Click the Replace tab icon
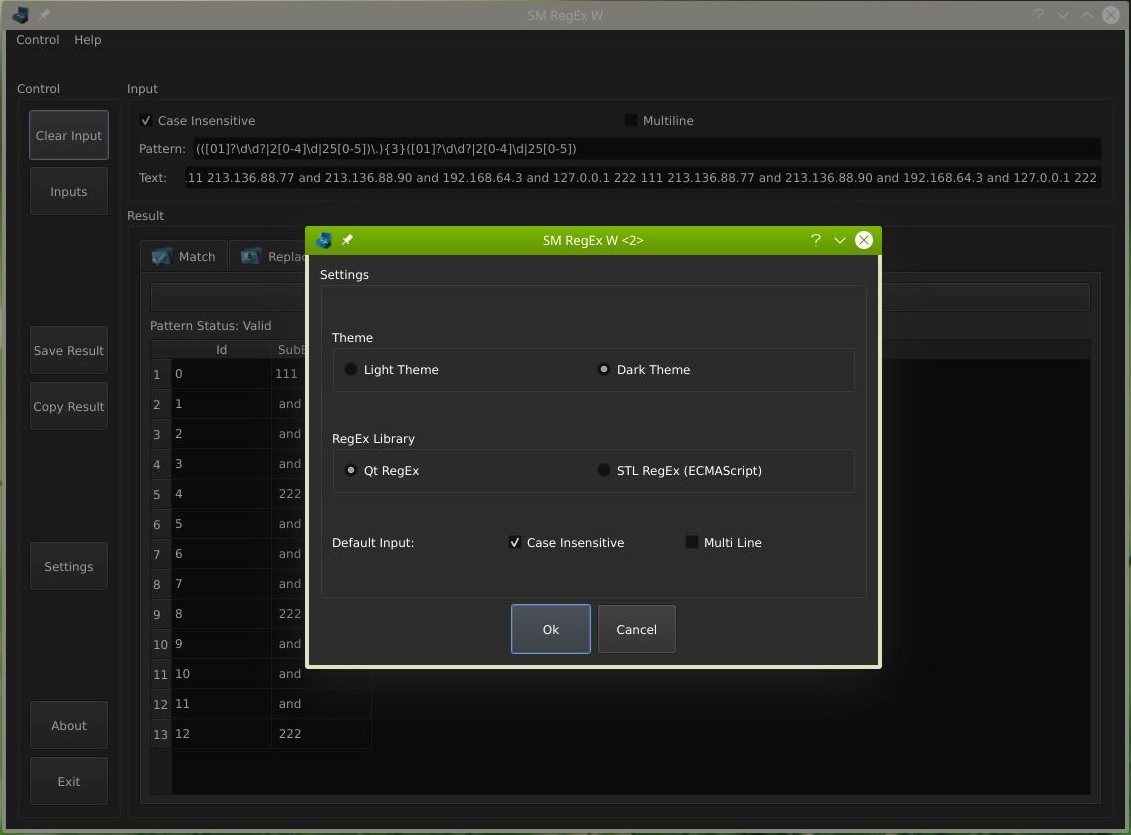1131x835 pixels. 250,257
